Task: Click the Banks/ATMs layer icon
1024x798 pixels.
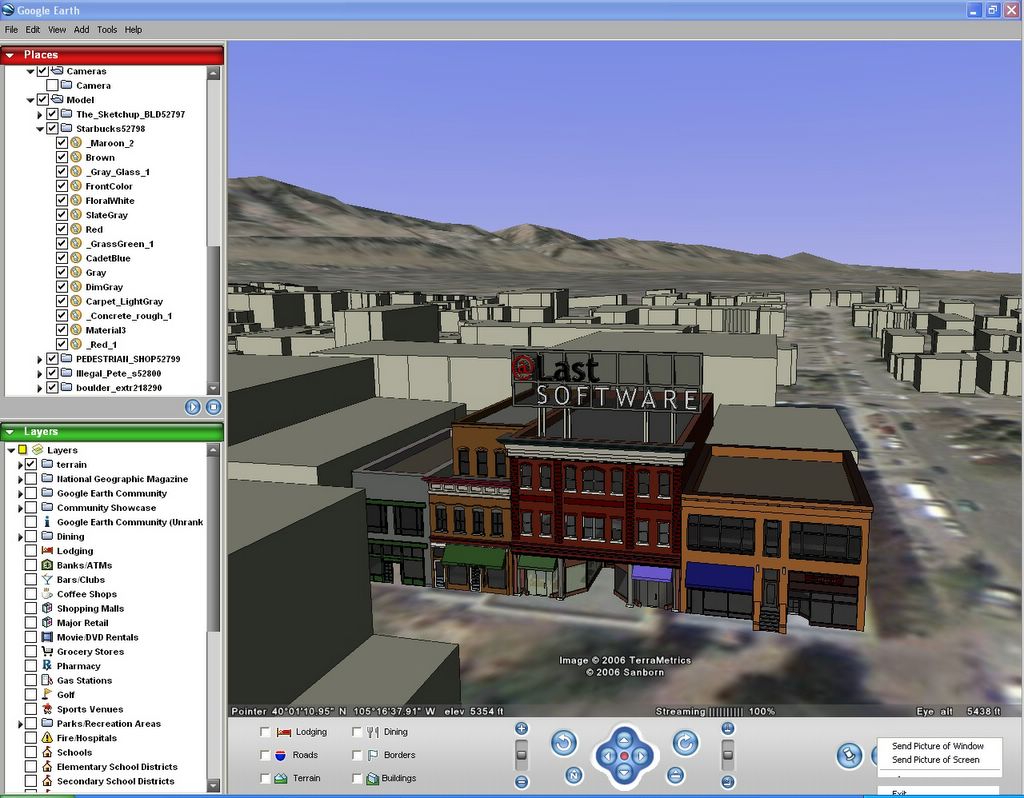Action: point(47,565)
